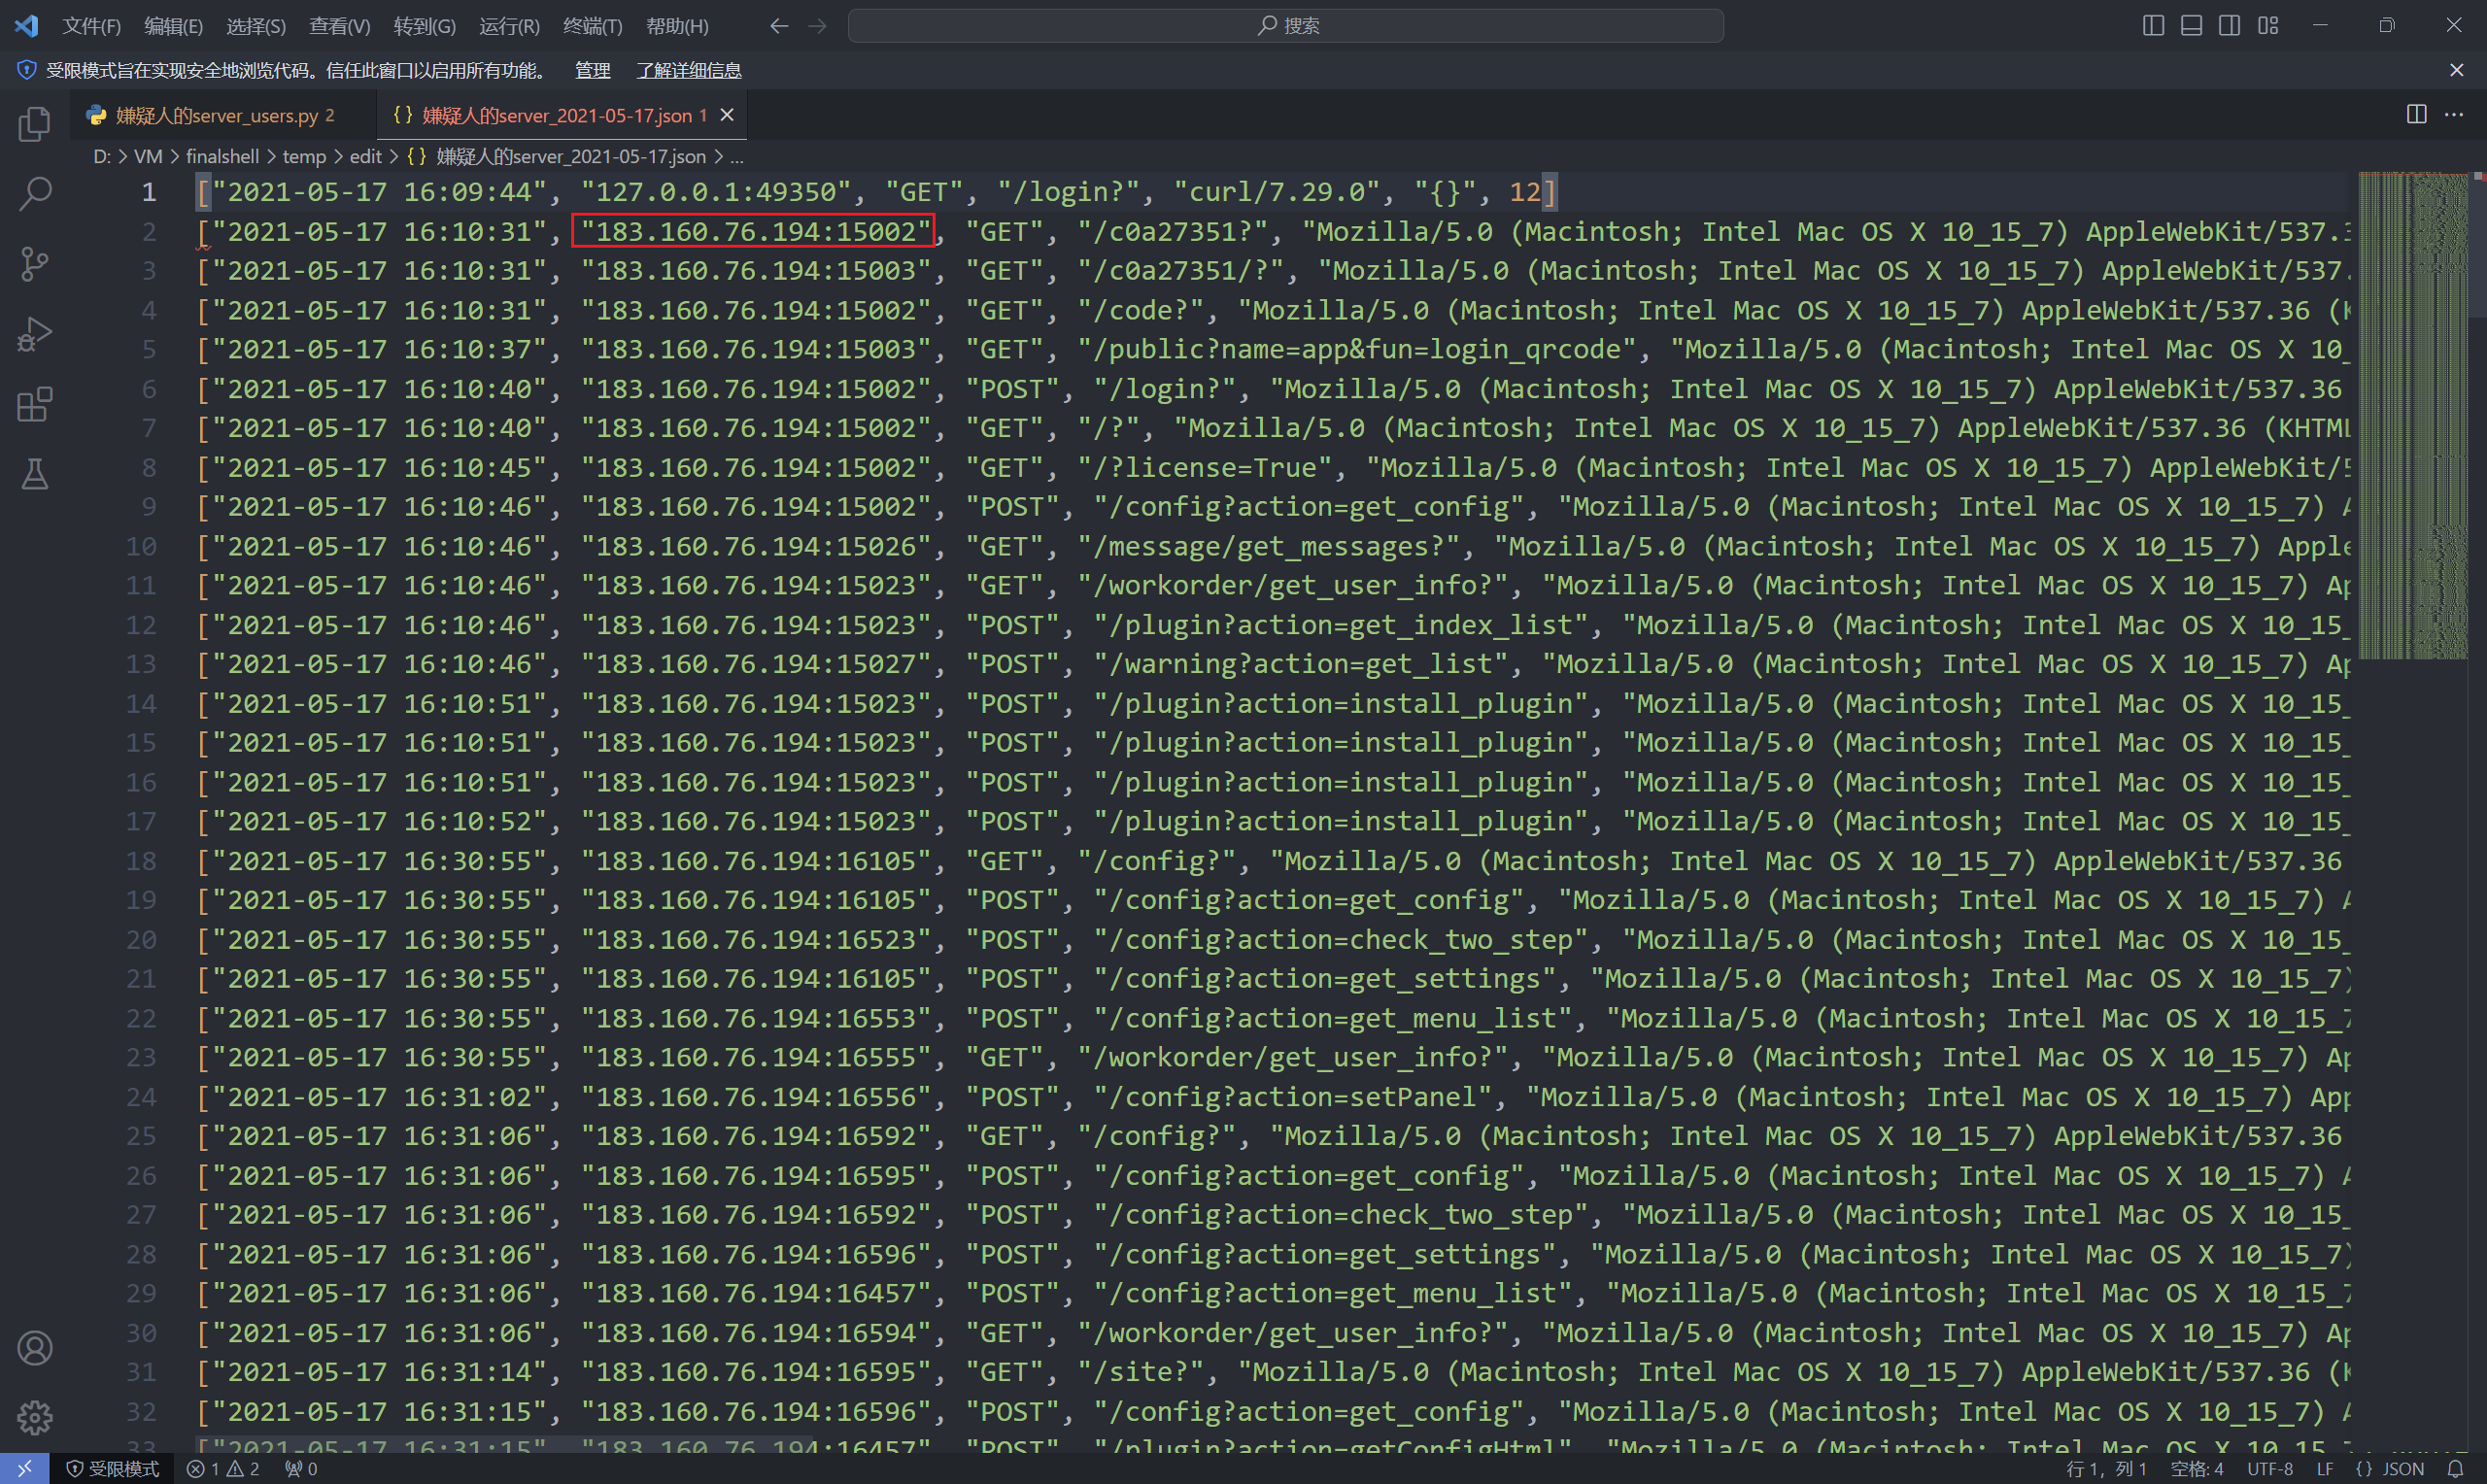Click the ports forwarded indicator showing 0

(x=301, y=1468)
